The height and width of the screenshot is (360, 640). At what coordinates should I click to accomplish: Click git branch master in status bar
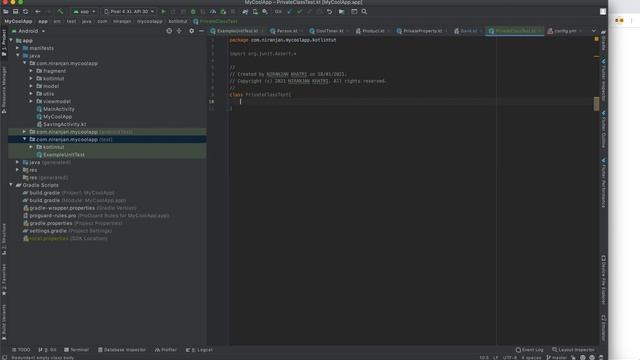[x=557, y=358]
